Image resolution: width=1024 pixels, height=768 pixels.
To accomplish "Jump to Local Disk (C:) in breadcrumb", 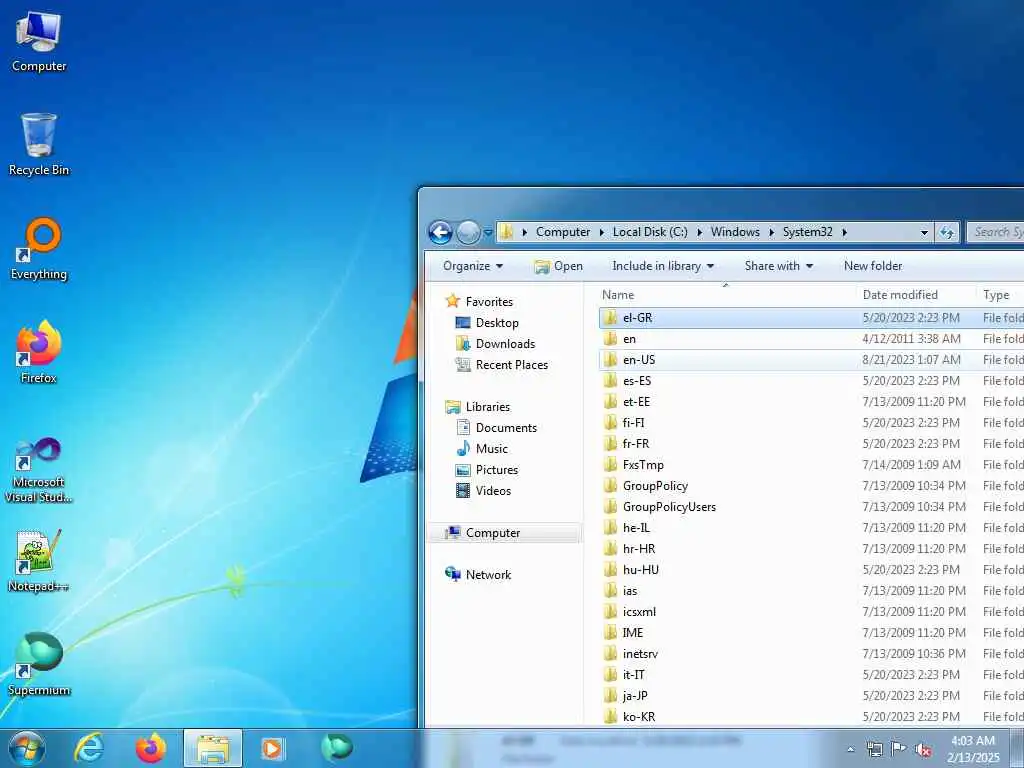I will (650, 232).
